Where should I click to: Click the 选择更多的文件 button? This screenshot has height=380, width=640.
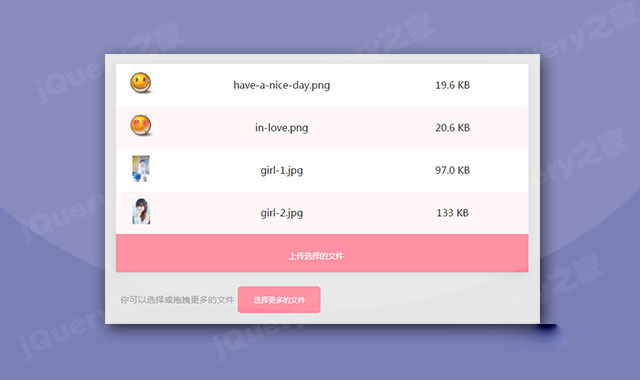[x=279, y=300]
